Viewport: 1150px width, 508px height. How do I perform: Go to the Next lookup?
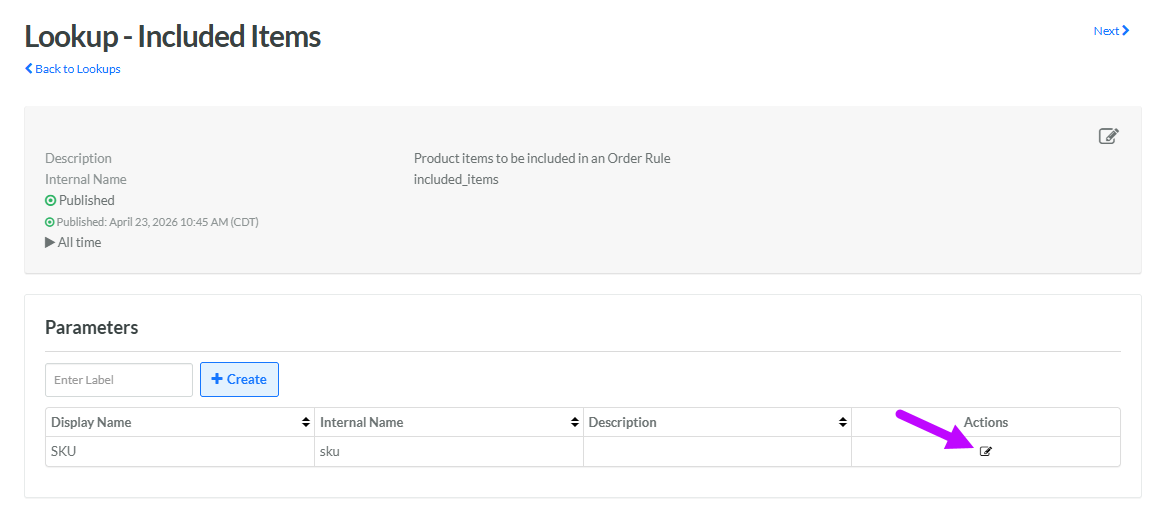(x=1111, y=31)
